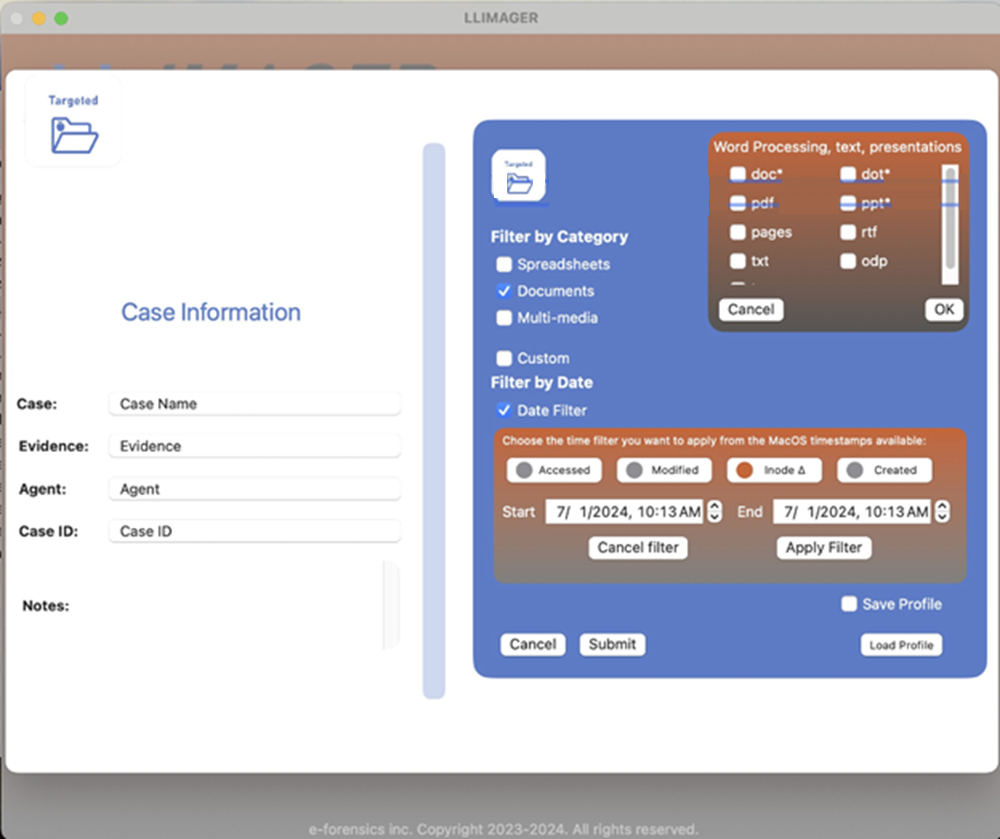The image size is (1000, 839).
Task: Click the End date stepper arrows
Action: coord(941,512)
